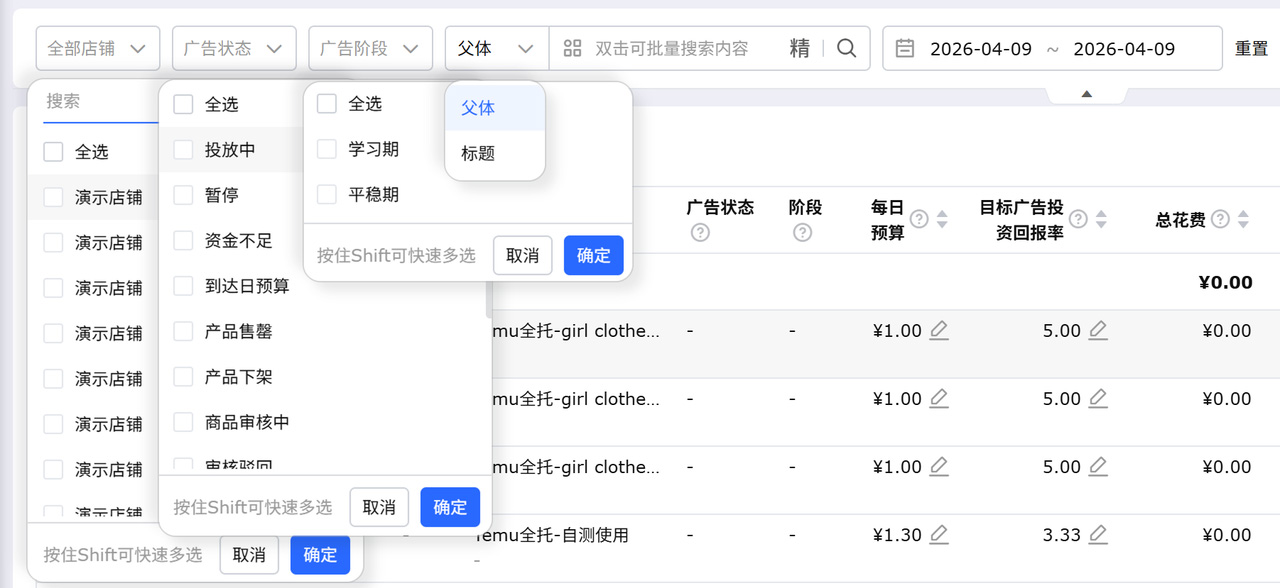
Task: Open the calendar icon in date range
Action: click(x=905, y=48)
